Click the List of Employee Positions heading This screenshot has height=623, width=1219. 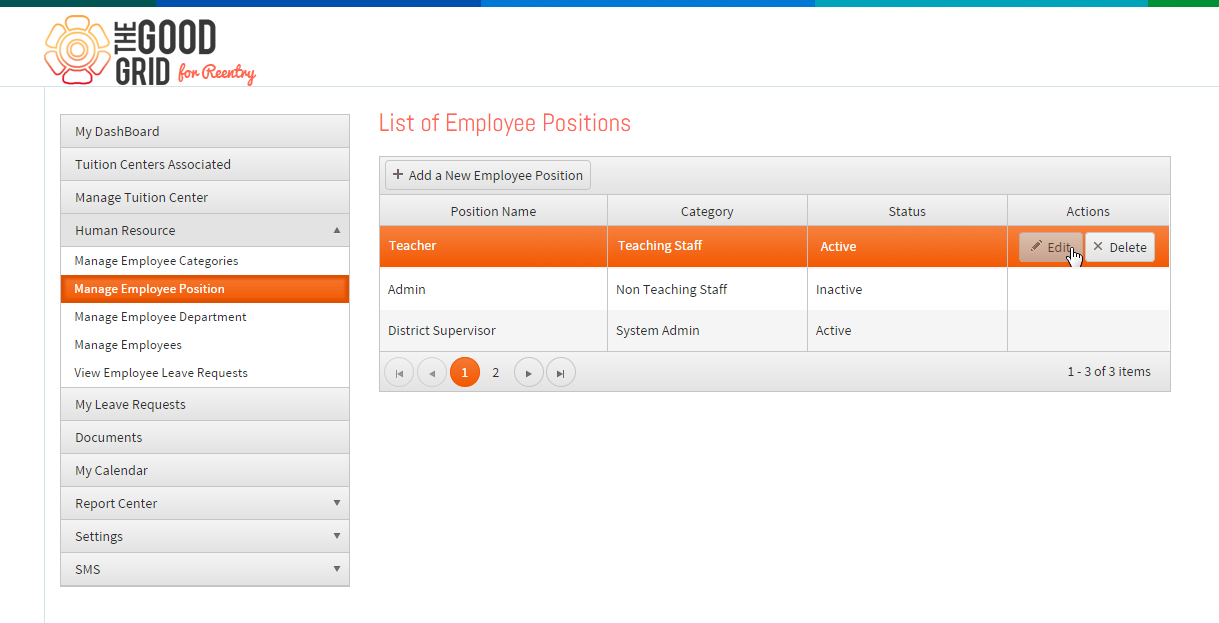pos(505,123)
